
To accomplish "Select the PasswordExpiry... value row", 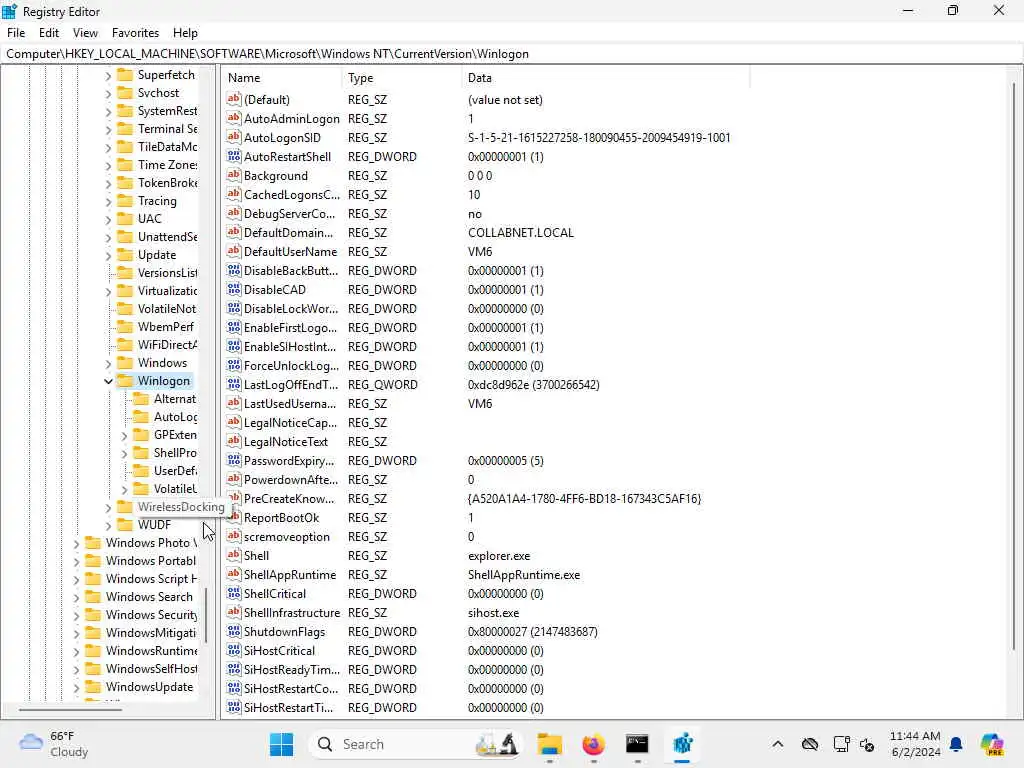I will (x=289, y=460).
